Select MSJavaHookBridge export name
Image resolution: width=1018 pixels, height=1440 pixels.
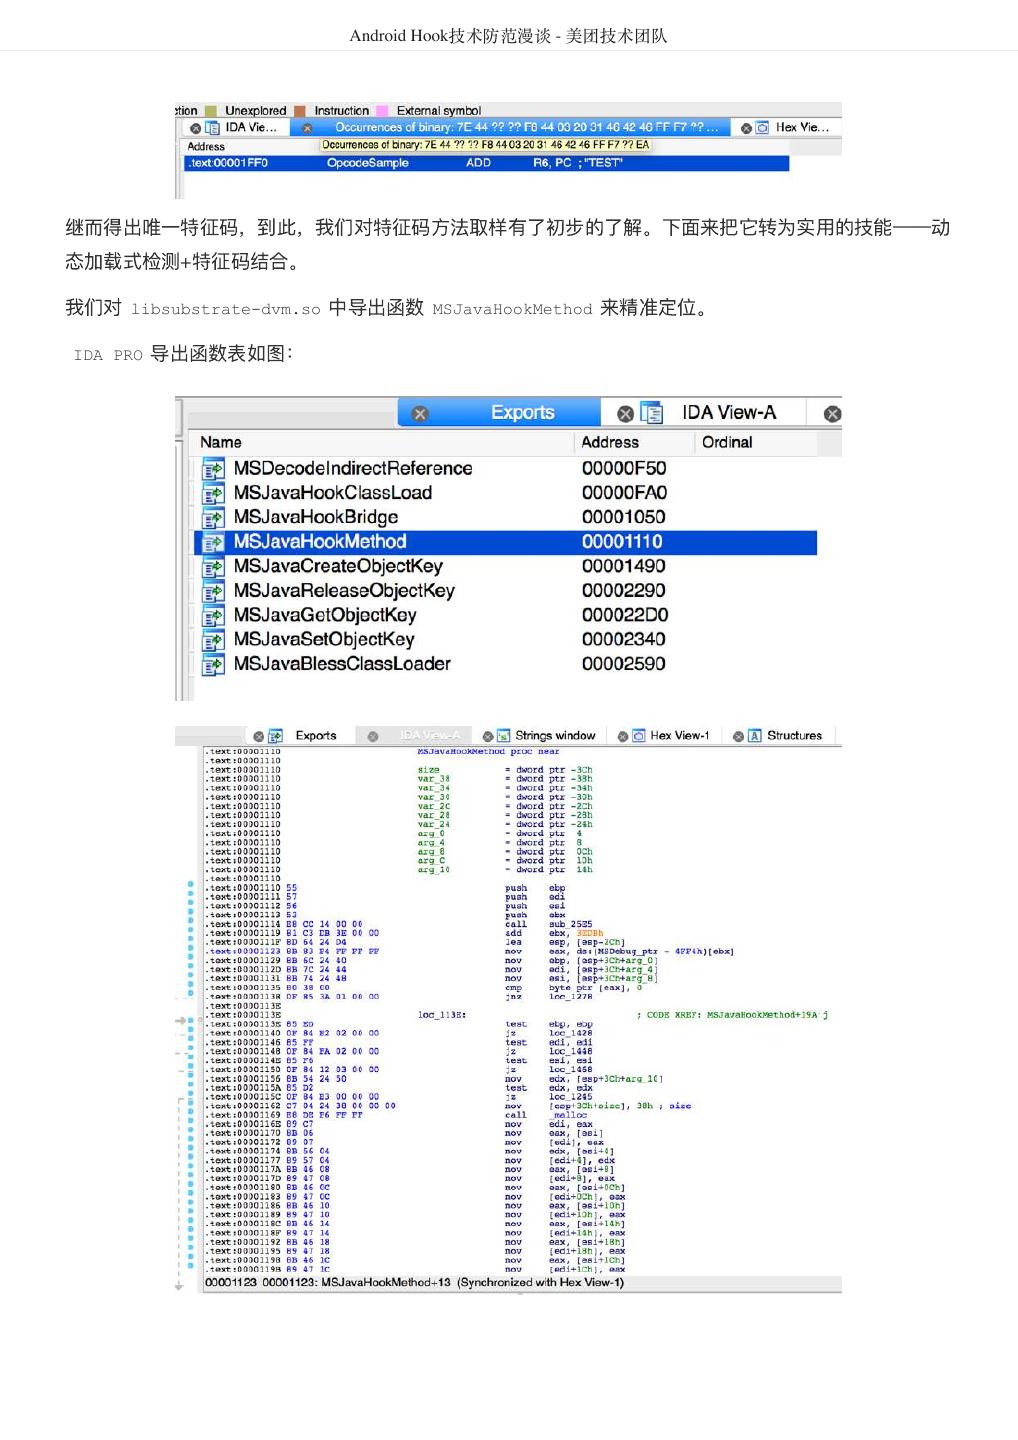(x=316, y=517)
